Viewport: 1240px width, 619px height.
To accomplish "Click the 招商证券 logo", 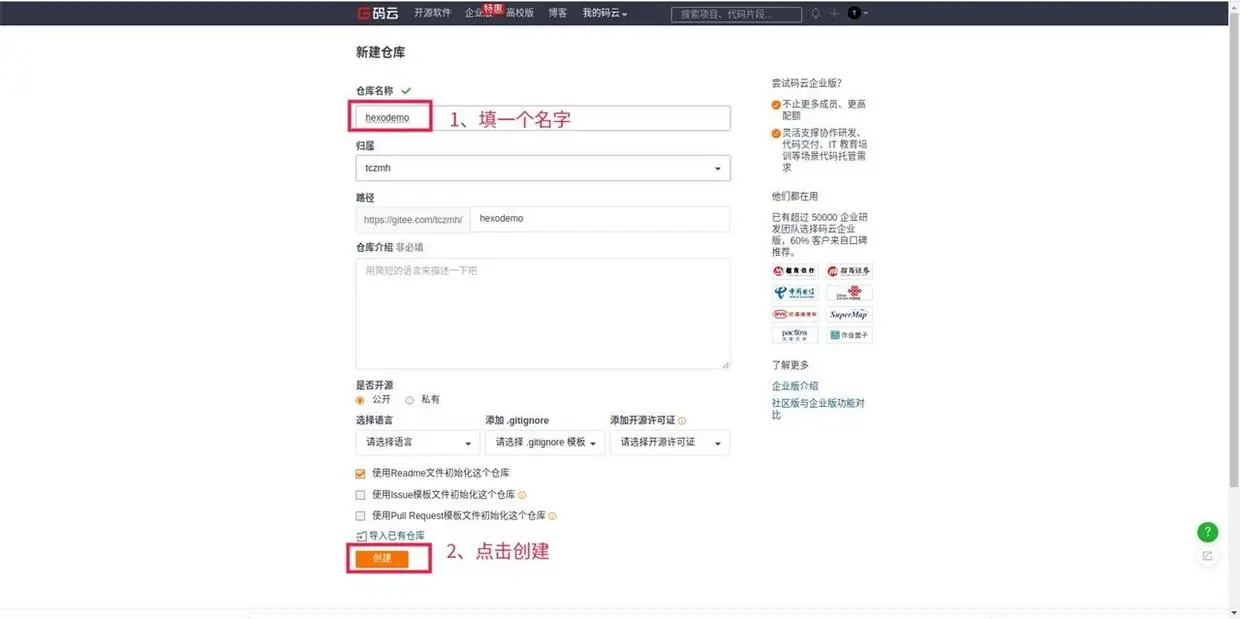I will (849, 271).
